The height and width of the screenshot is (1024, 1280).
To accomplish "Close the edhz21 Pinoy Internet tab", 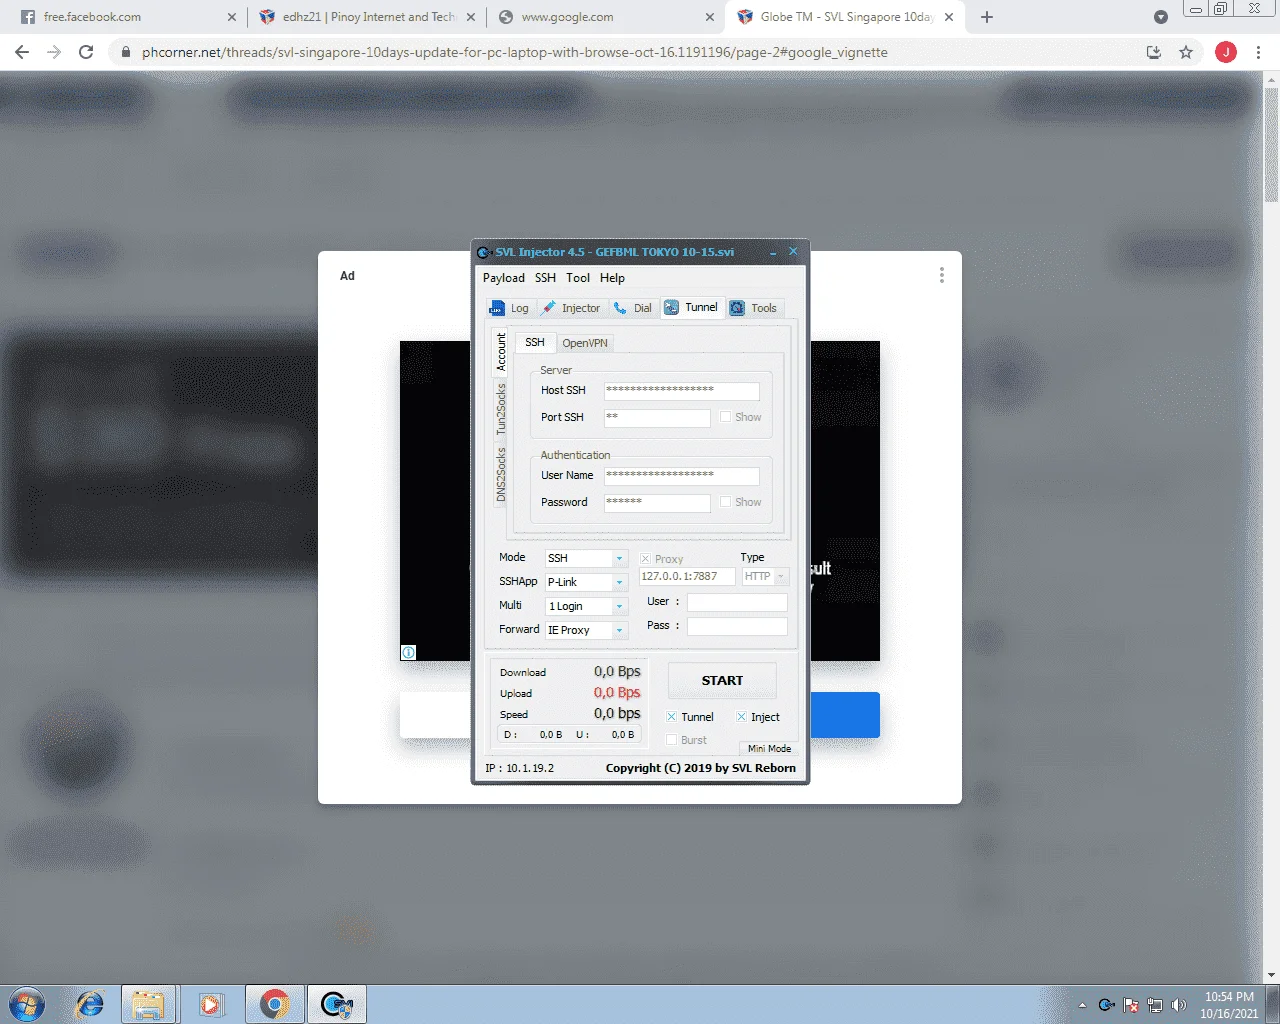I will click(x=471, y=17).
